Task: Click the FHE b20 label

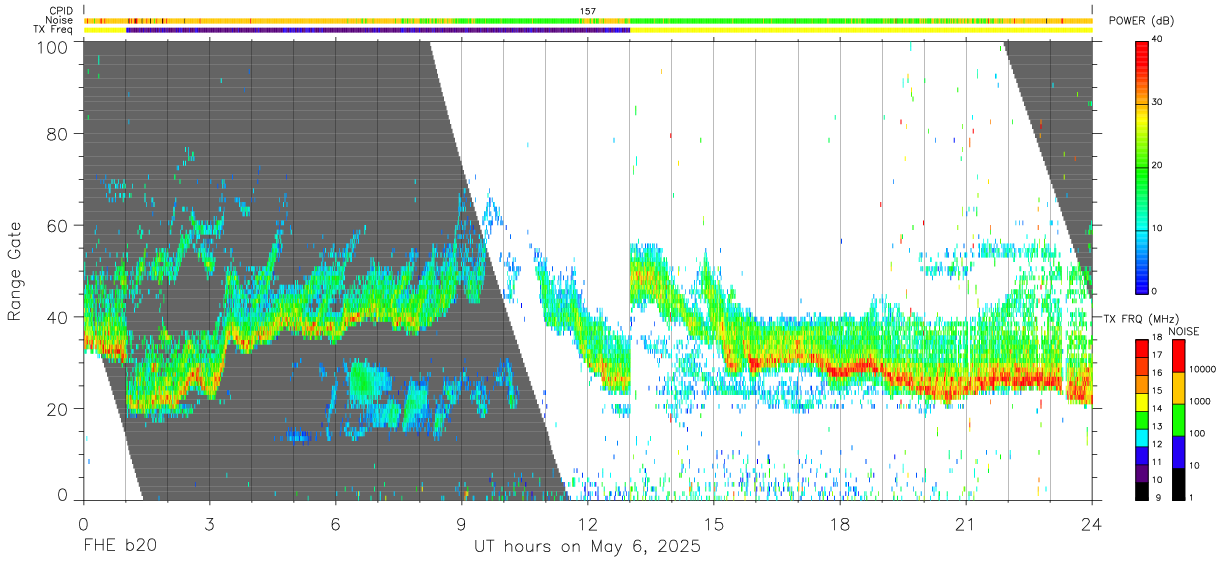Action: 120,547
